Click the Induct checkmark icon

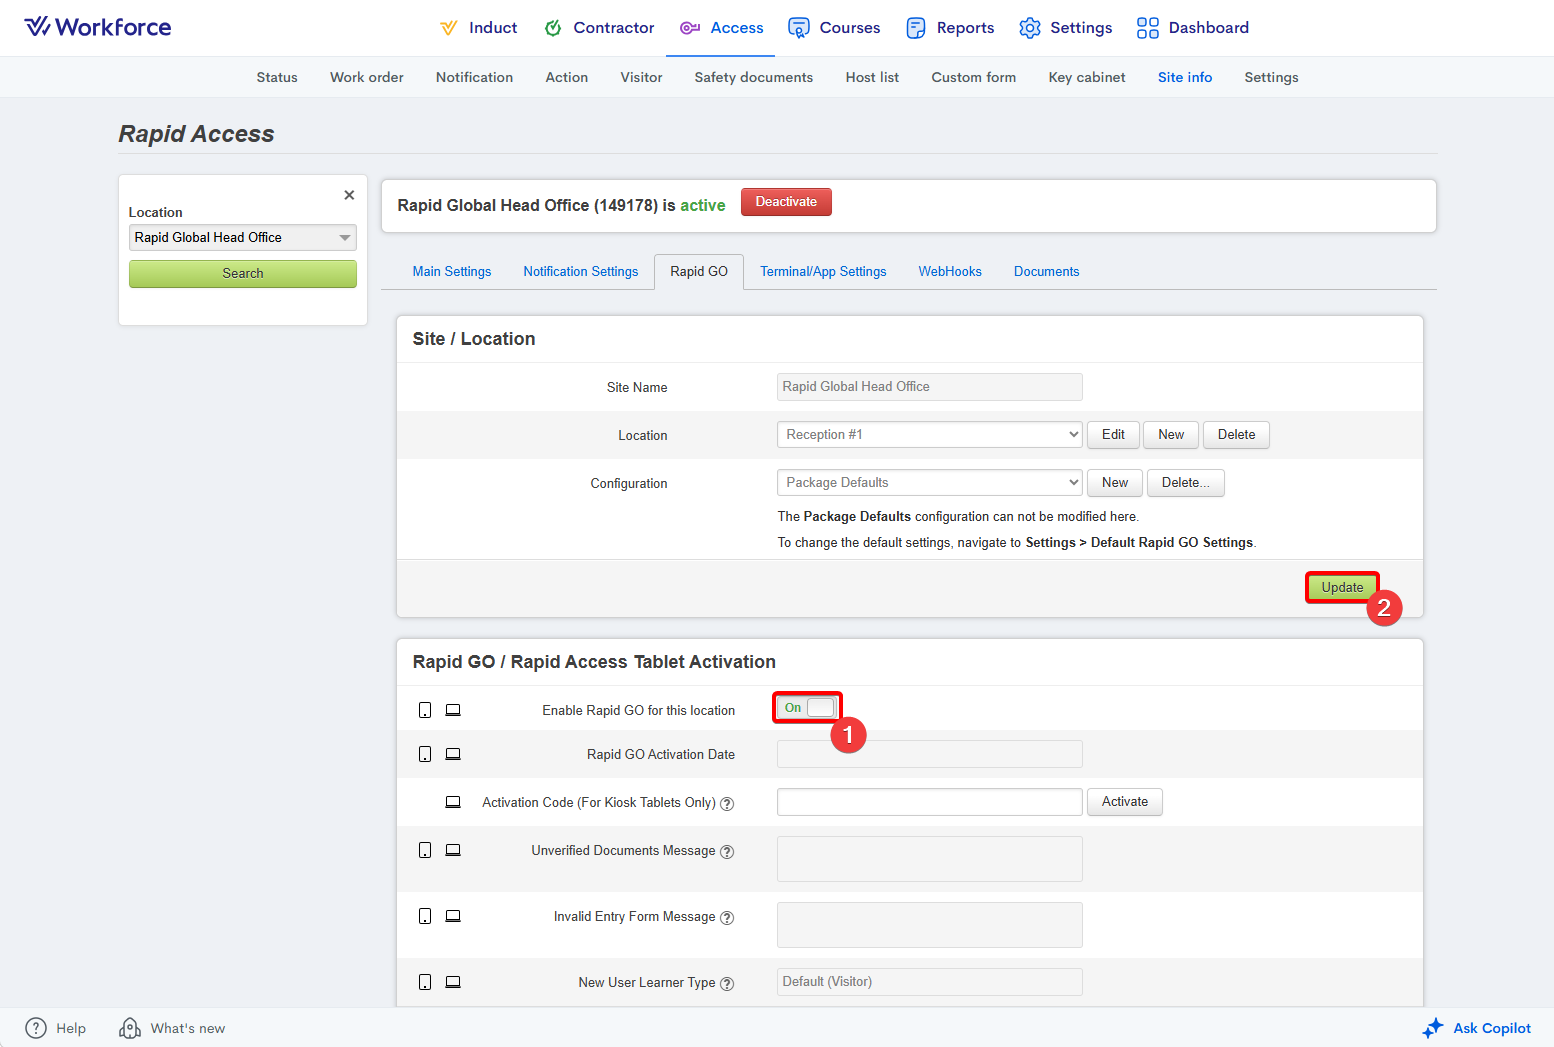[449, 28]
